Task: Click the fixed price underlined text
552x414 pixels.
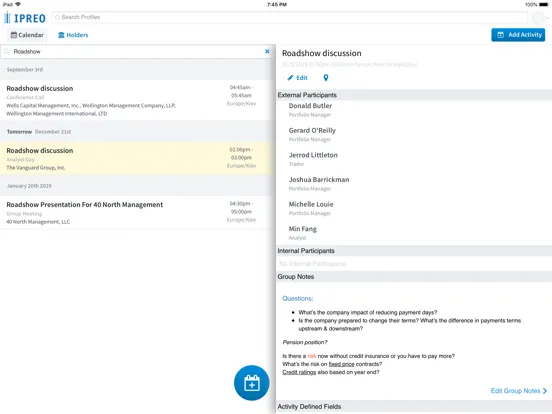Action: [341, 364]
